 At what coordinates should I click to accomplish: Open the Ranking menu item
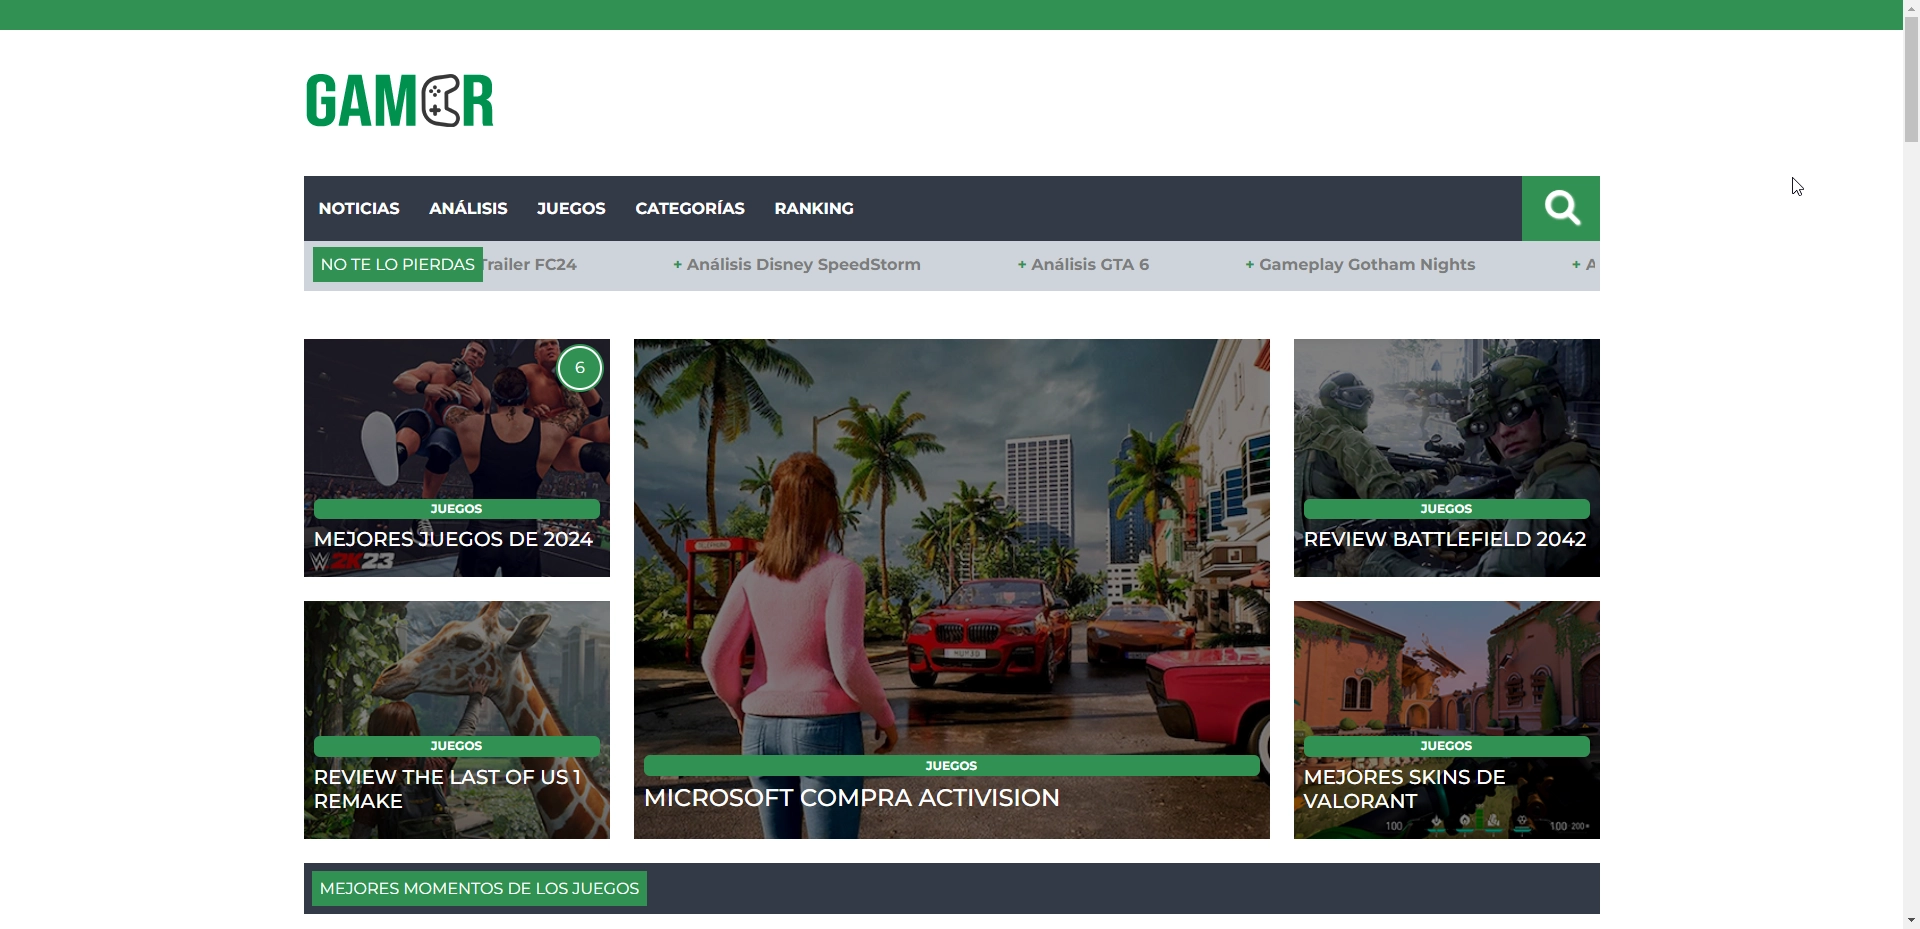coord(814,208)
